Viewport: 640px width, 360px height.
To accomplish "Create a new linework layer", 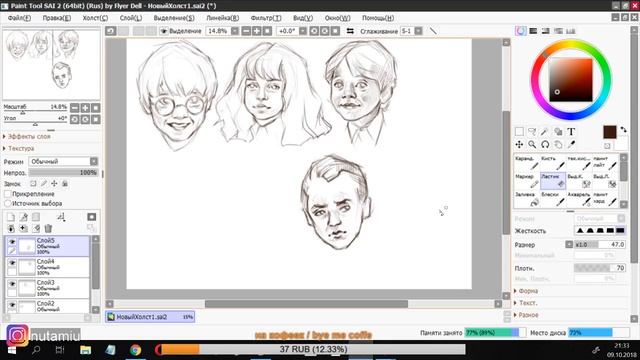I will (23, 217).
